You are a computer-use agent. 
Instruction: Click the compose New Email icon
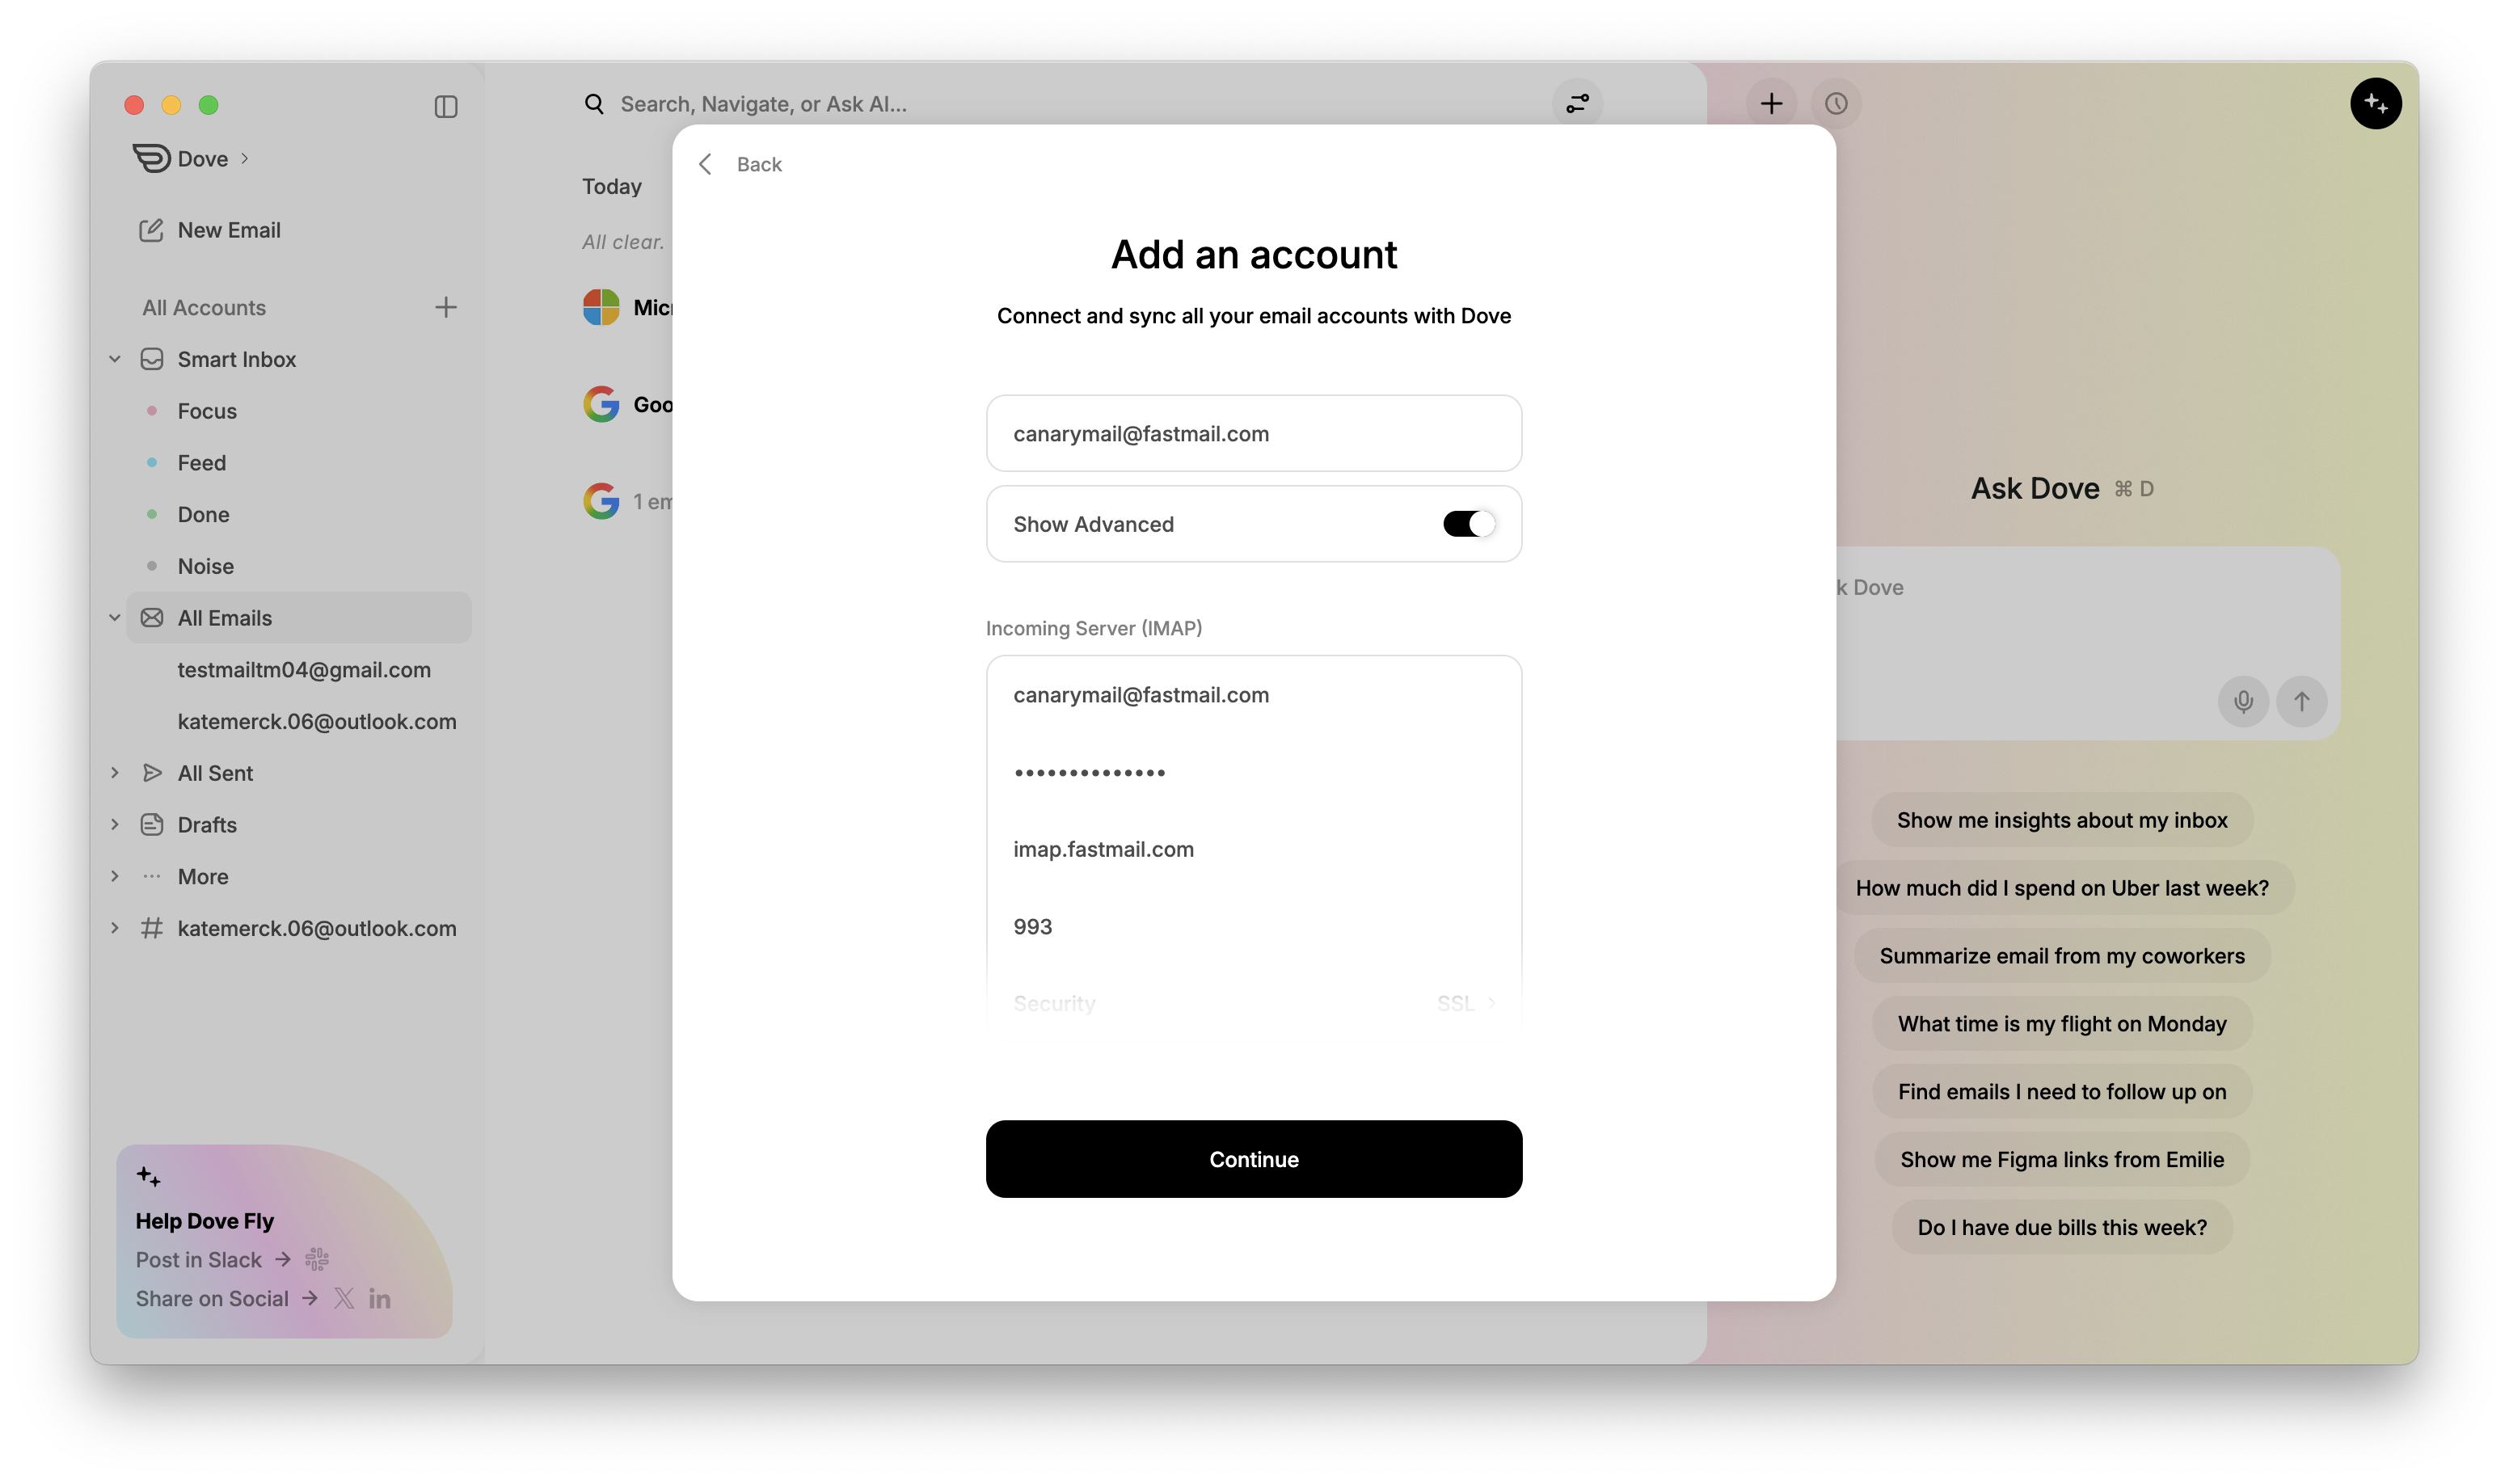click(151, 230)
